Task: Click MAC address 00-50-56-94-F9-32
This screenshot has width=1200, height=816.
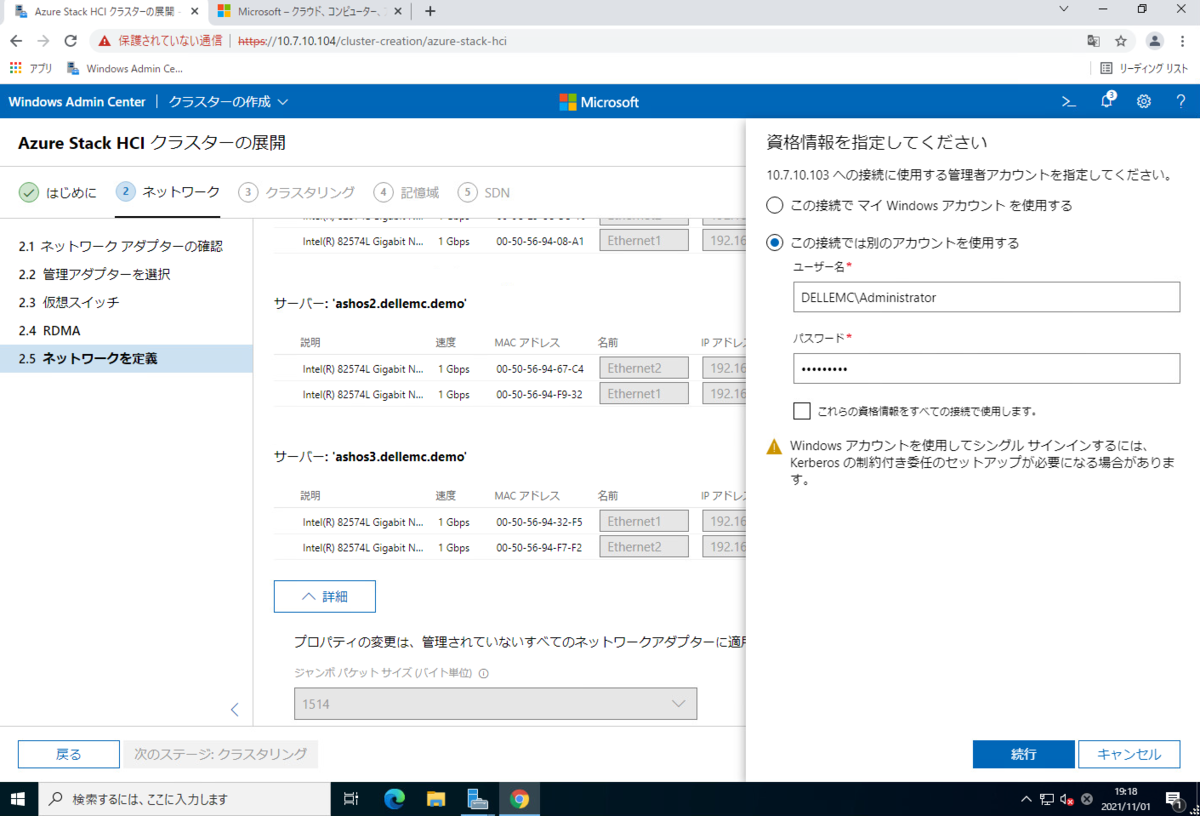Action: click(540, 394)
